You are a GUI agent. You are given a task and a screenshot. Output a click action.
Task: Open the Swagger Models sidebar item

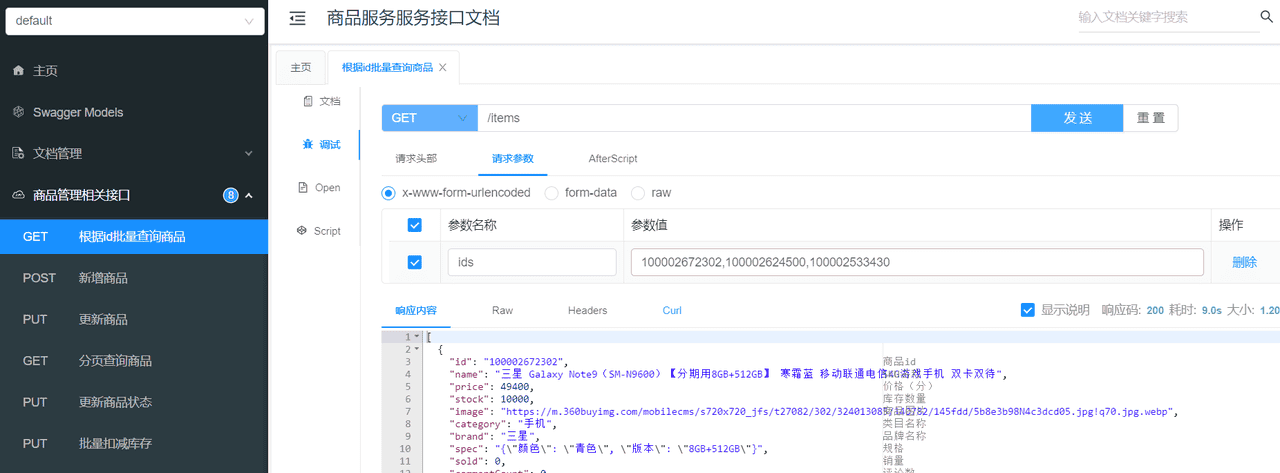point(134,112)
